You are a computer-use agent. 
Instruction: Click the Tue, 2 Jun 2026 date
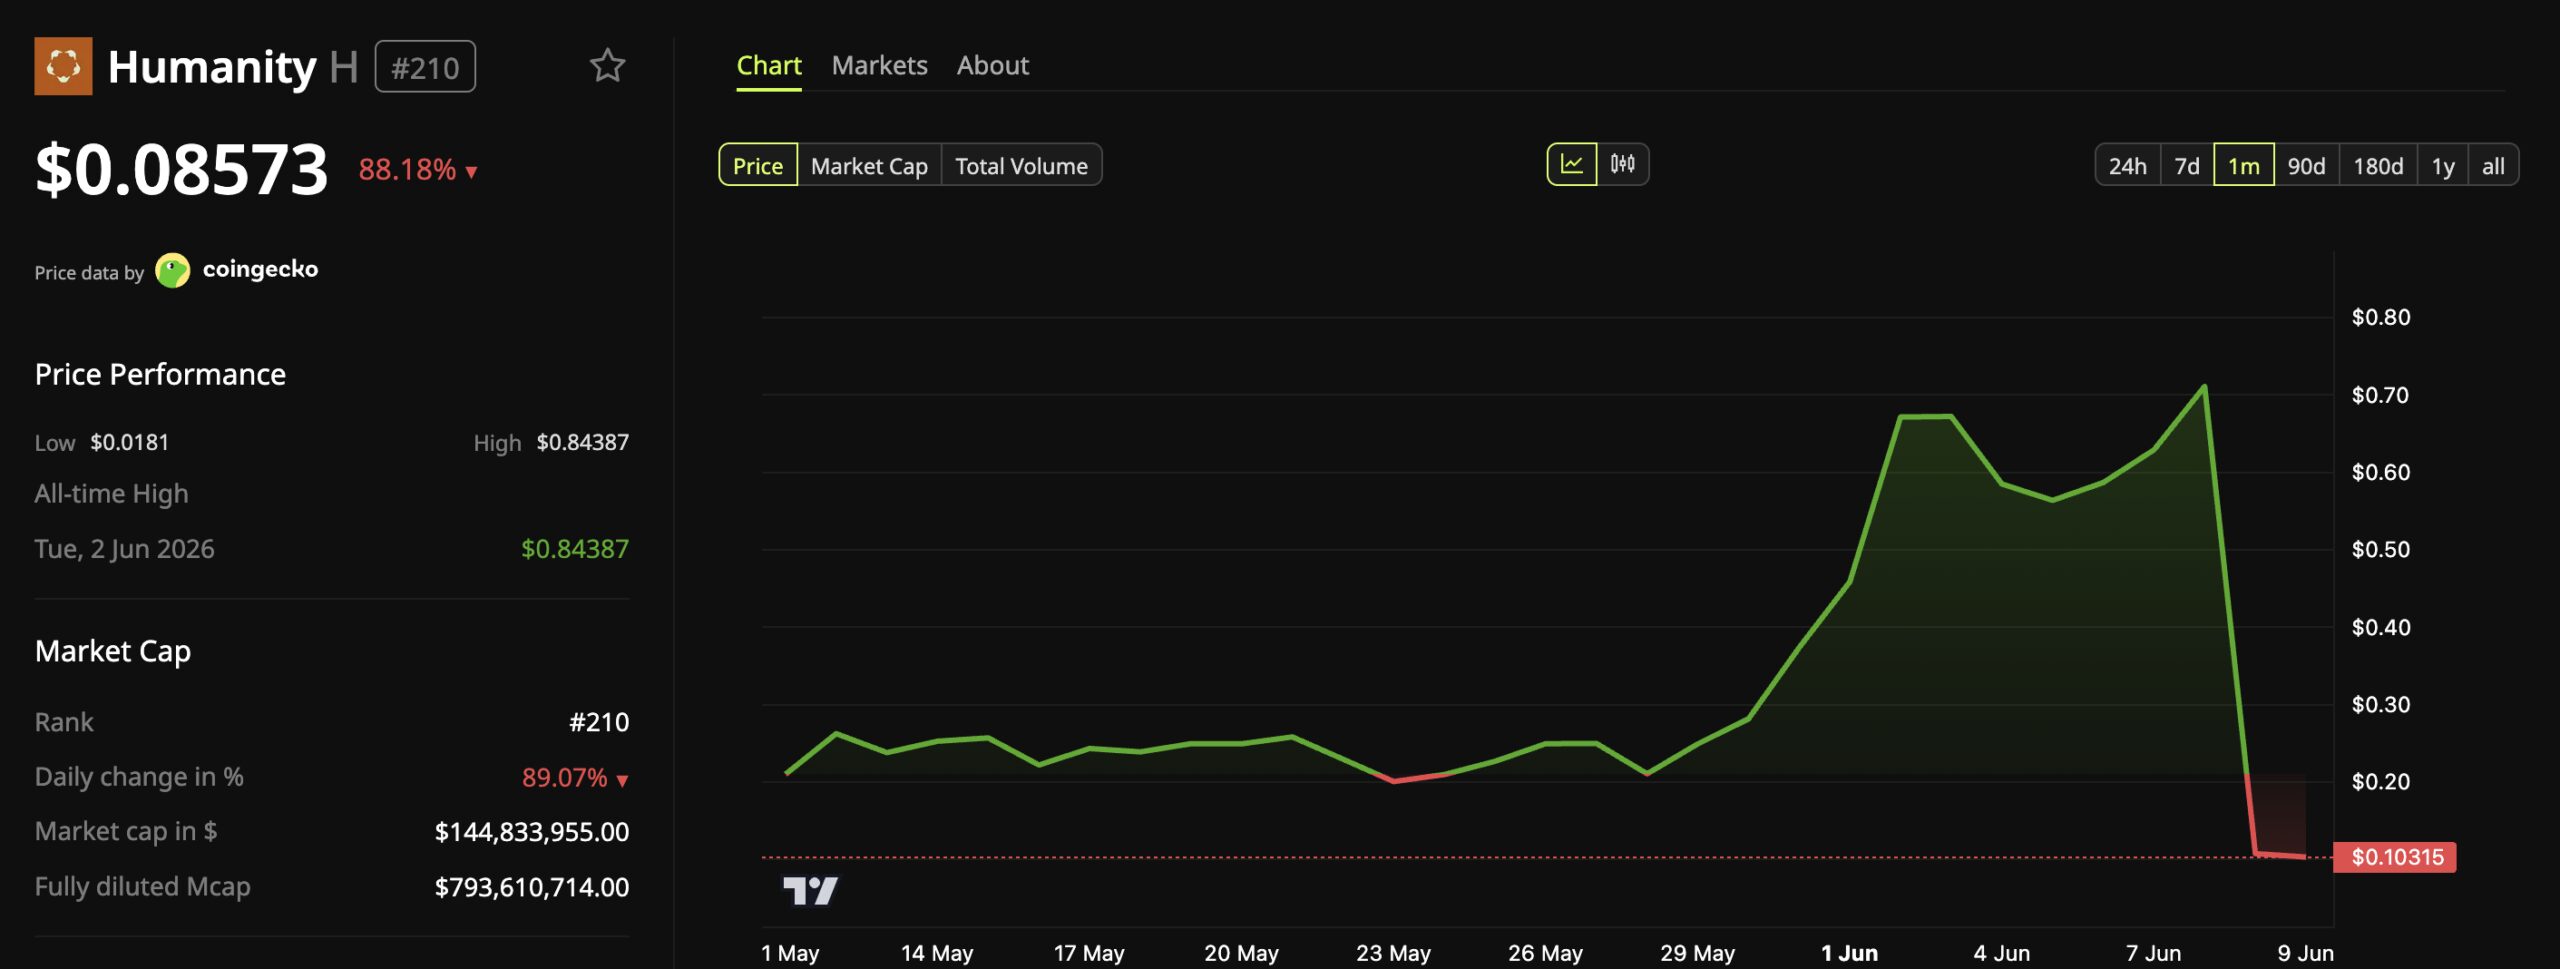click(124, 549)
